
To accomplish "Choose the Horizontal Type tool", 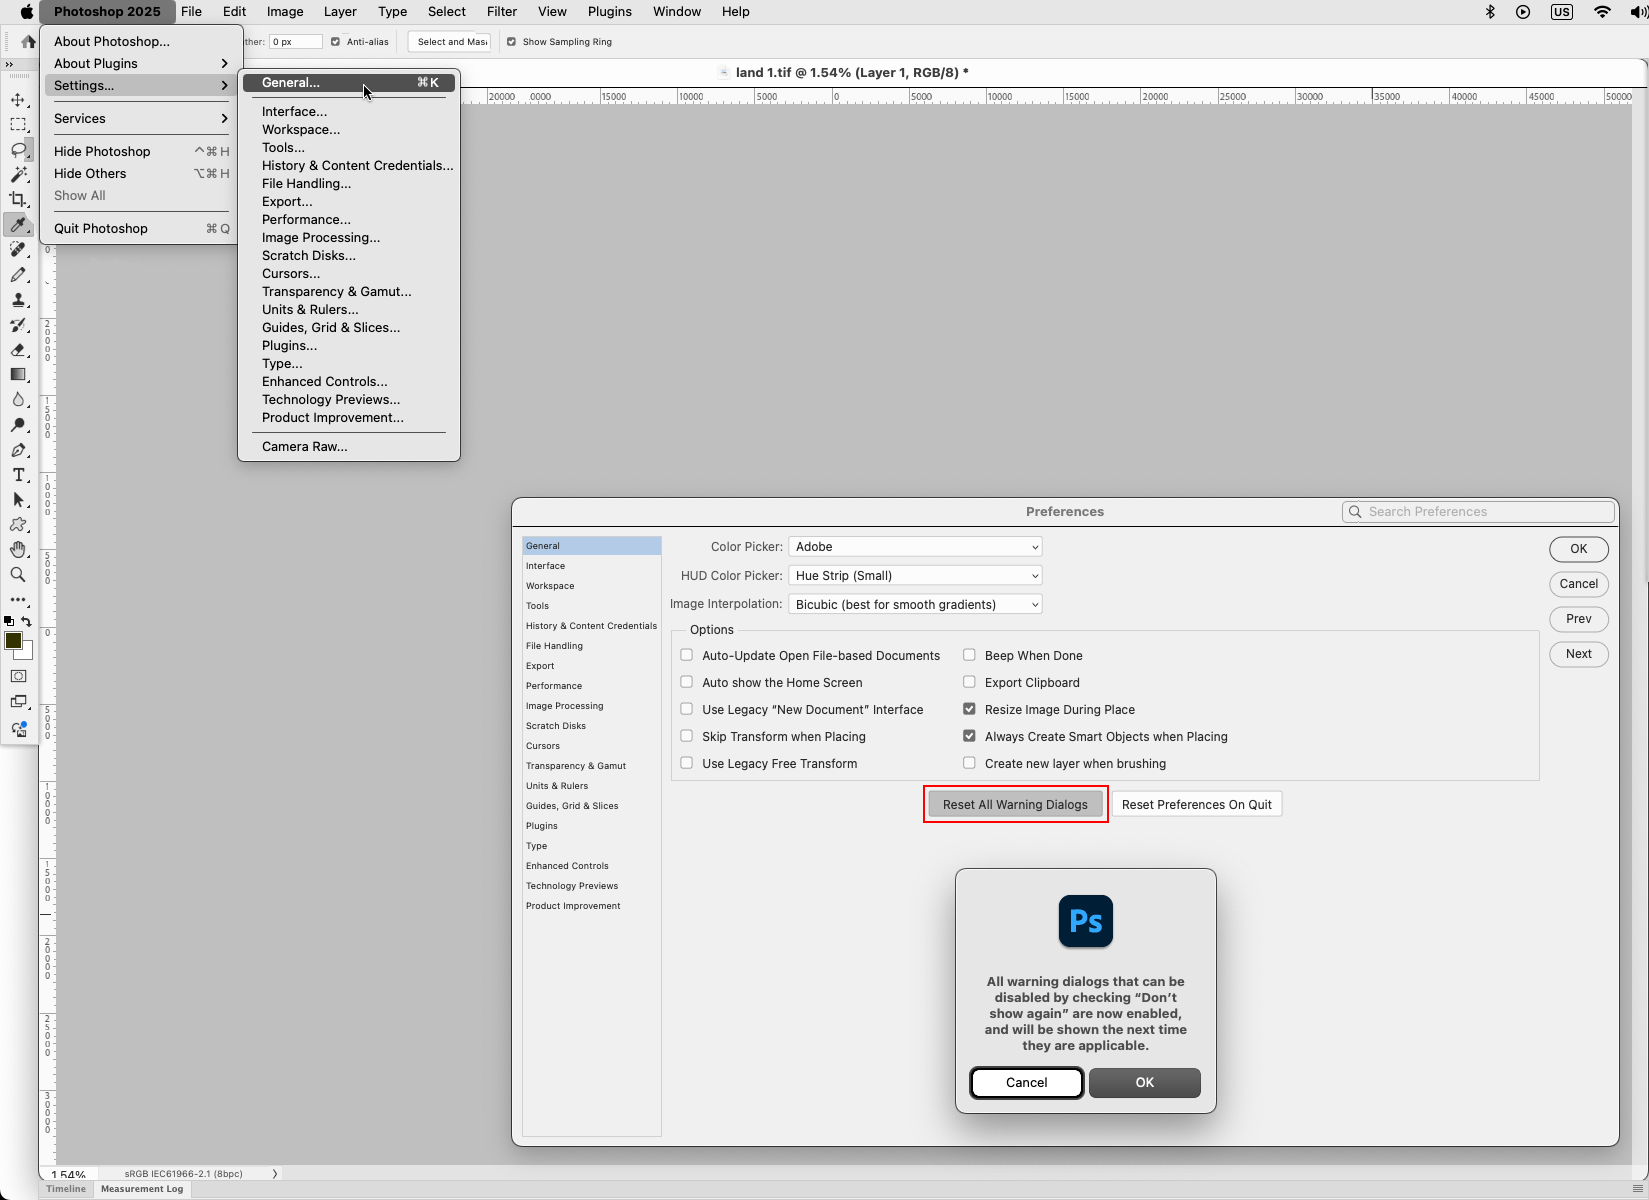I will point(18,475).
